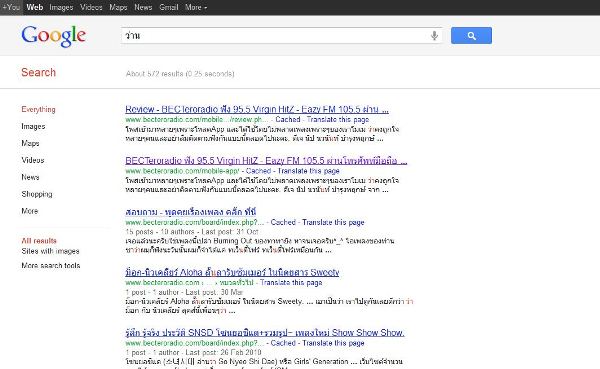Open News in the top navigation bar
The width and height of the screenshot is (600, 369).
click(143, 7)
